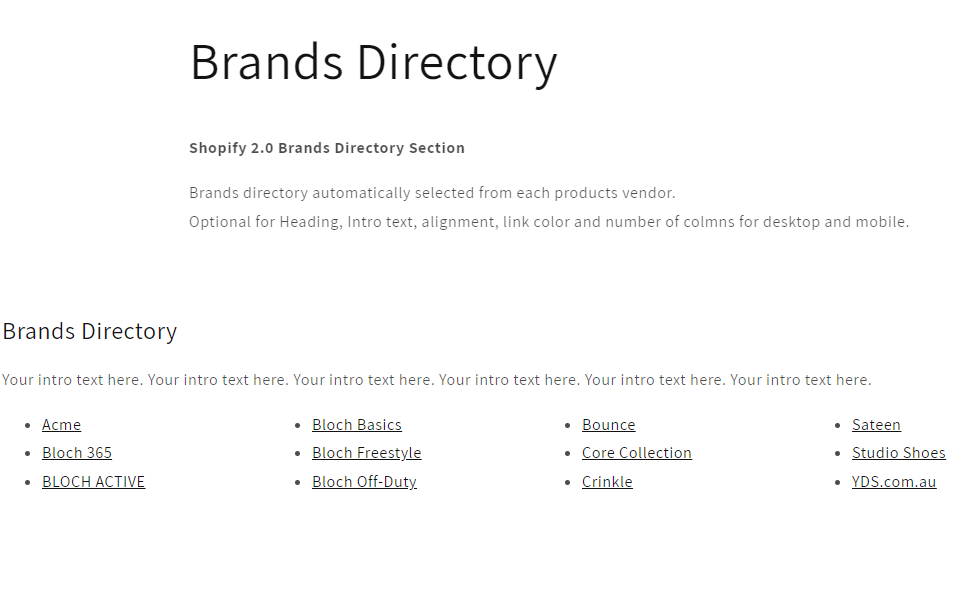
Task: Click the 'automatically selected from each products vendor' line
Action: (432, 193)
